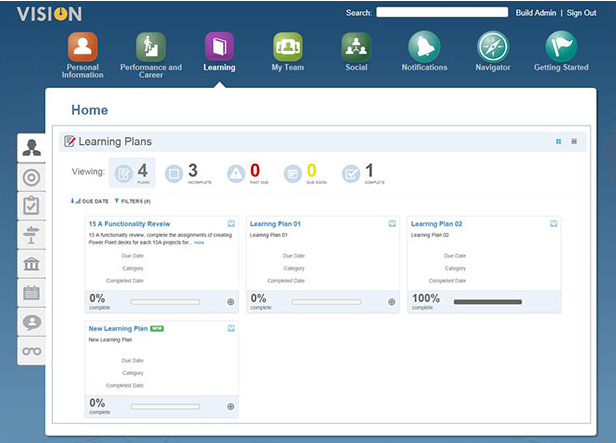The image size is (616, 443).
Task: Select the institution building sidebar icon
Action: point(31,264)
